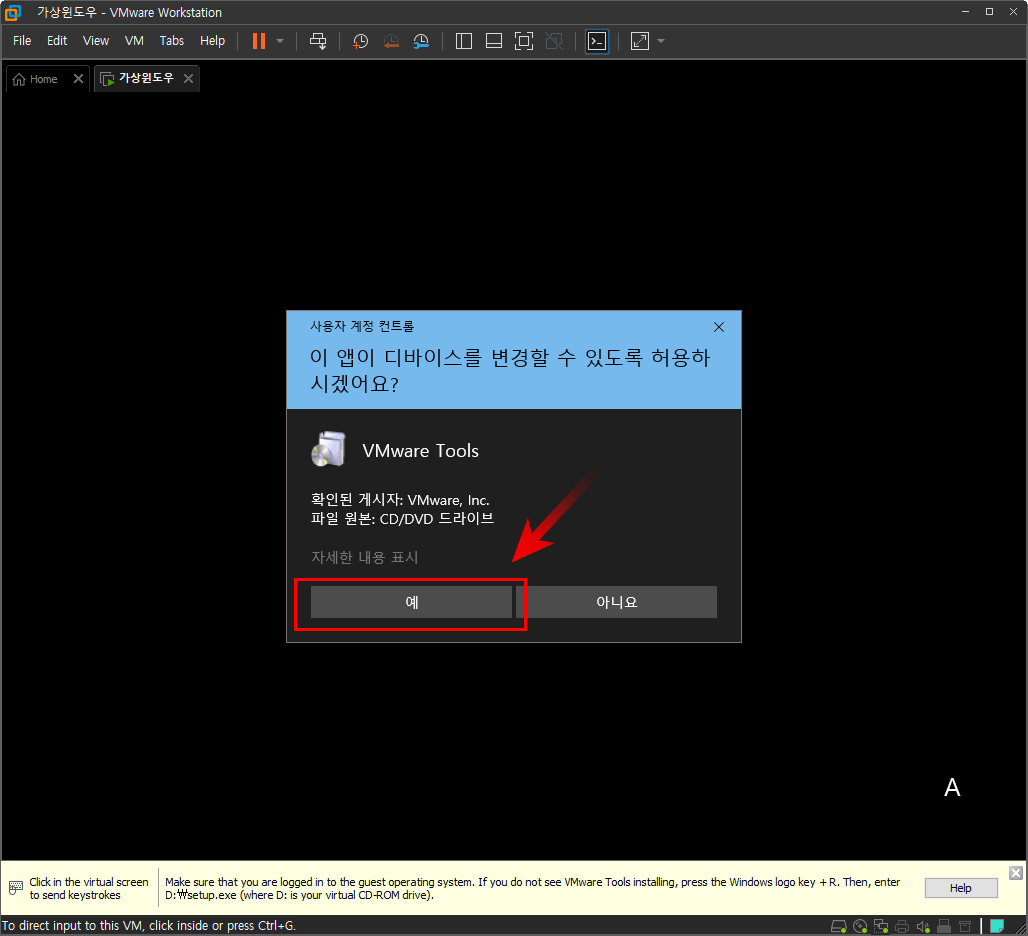
Task: Open the View menu
Action: pyautogui.click(x=96, y=41)
